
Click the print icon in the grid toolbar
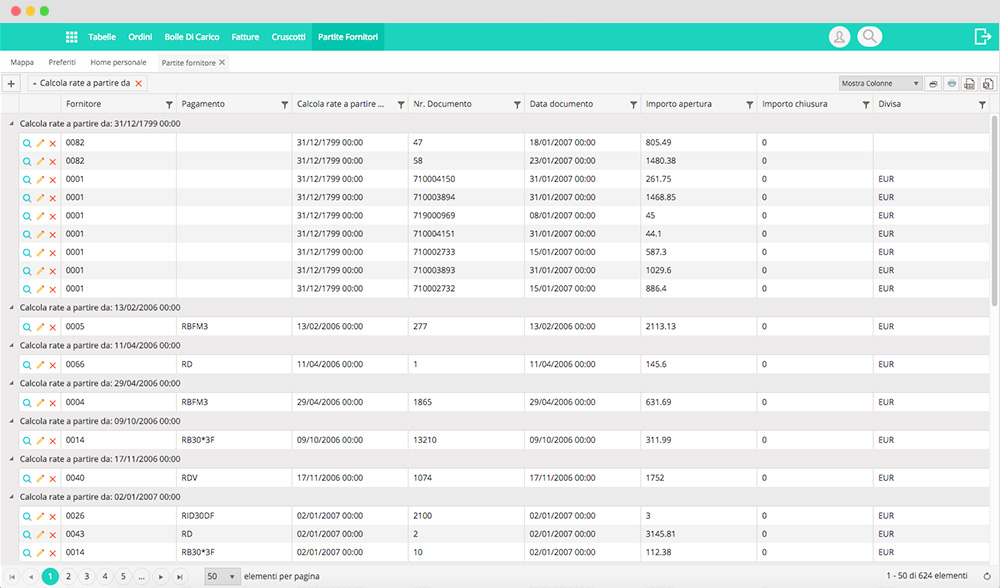point(952,84)
